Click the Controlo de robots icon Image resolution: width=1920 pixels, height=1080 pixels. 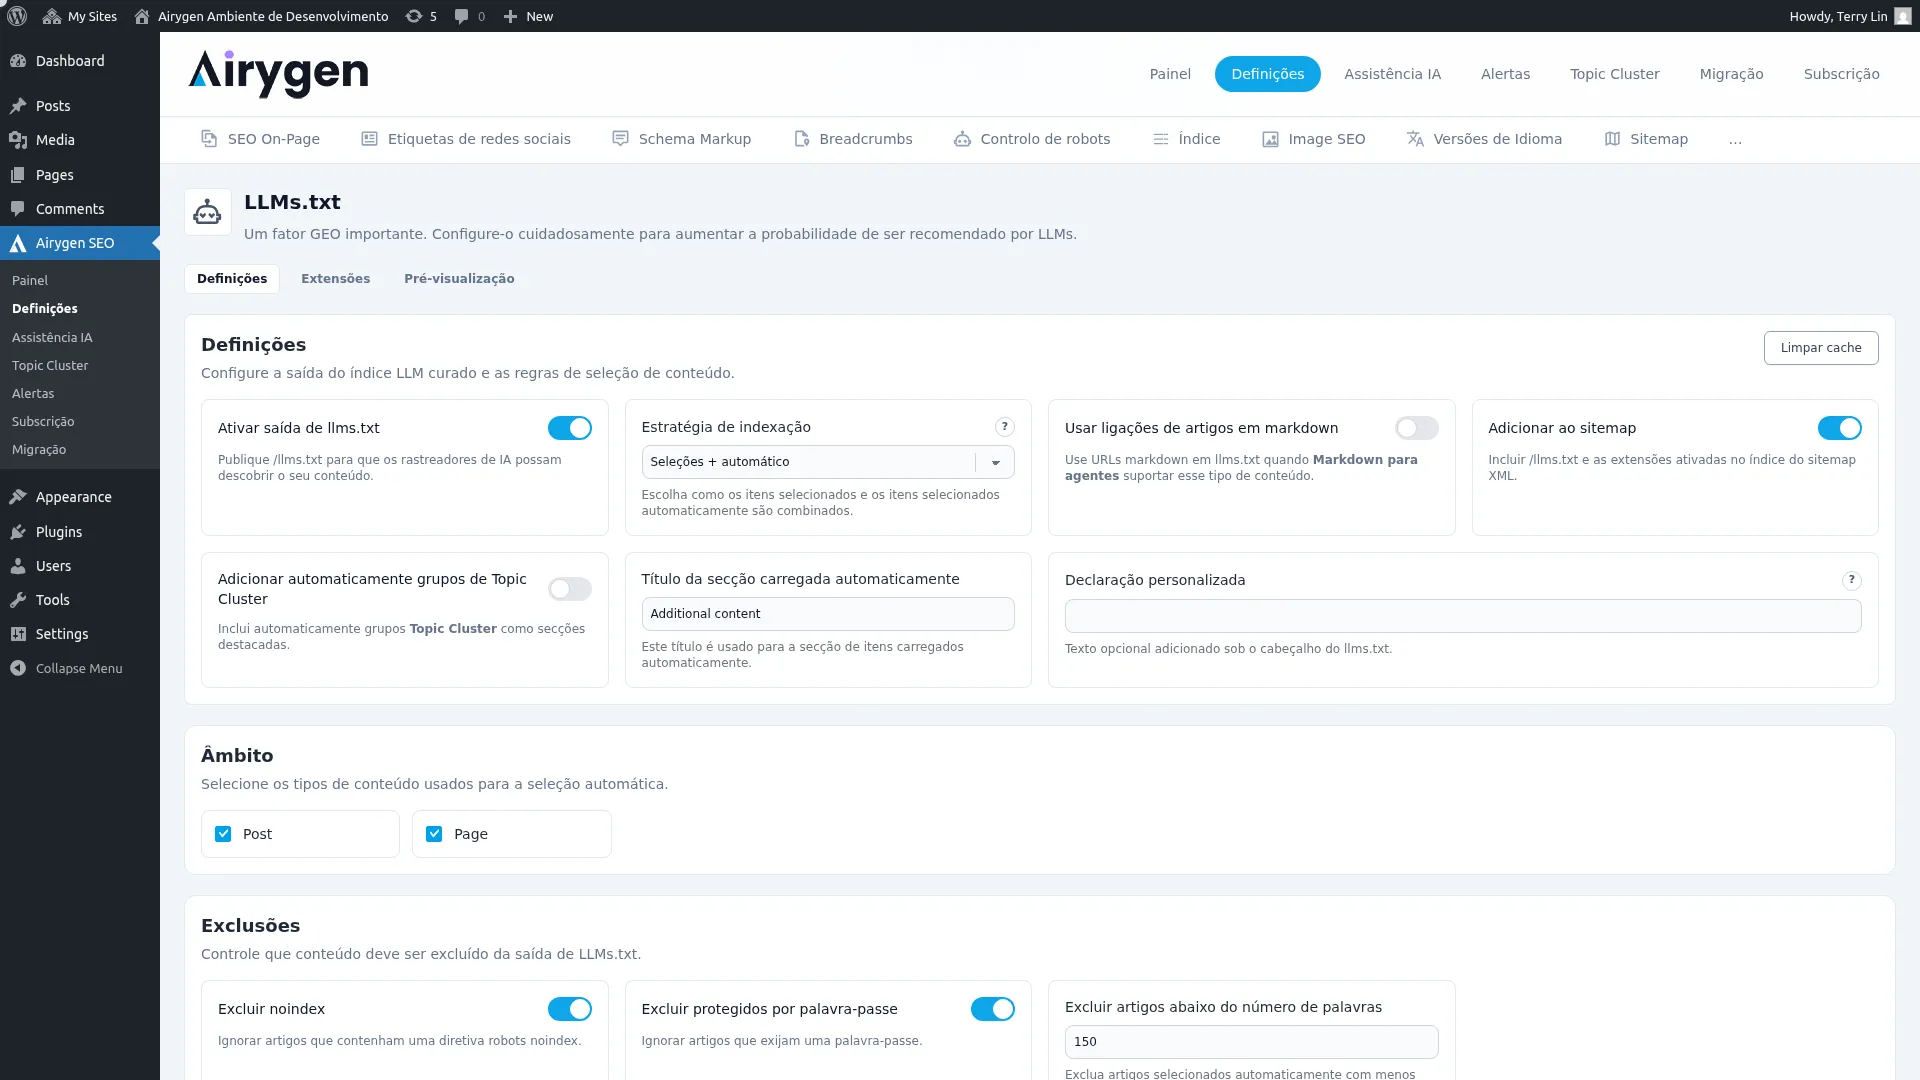coord(962,139)
